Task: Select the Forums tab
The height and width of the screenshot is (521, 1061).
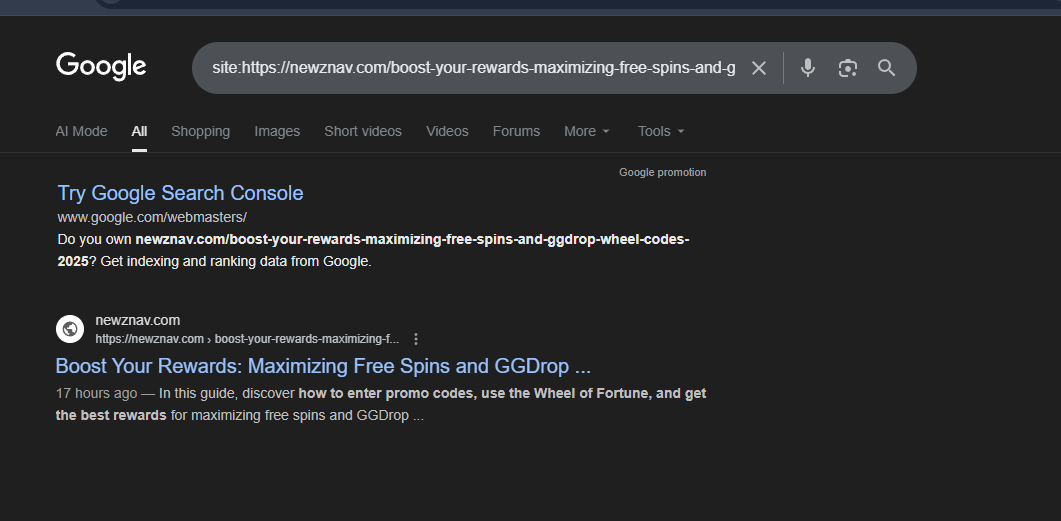Action: [x=516, y=131]
